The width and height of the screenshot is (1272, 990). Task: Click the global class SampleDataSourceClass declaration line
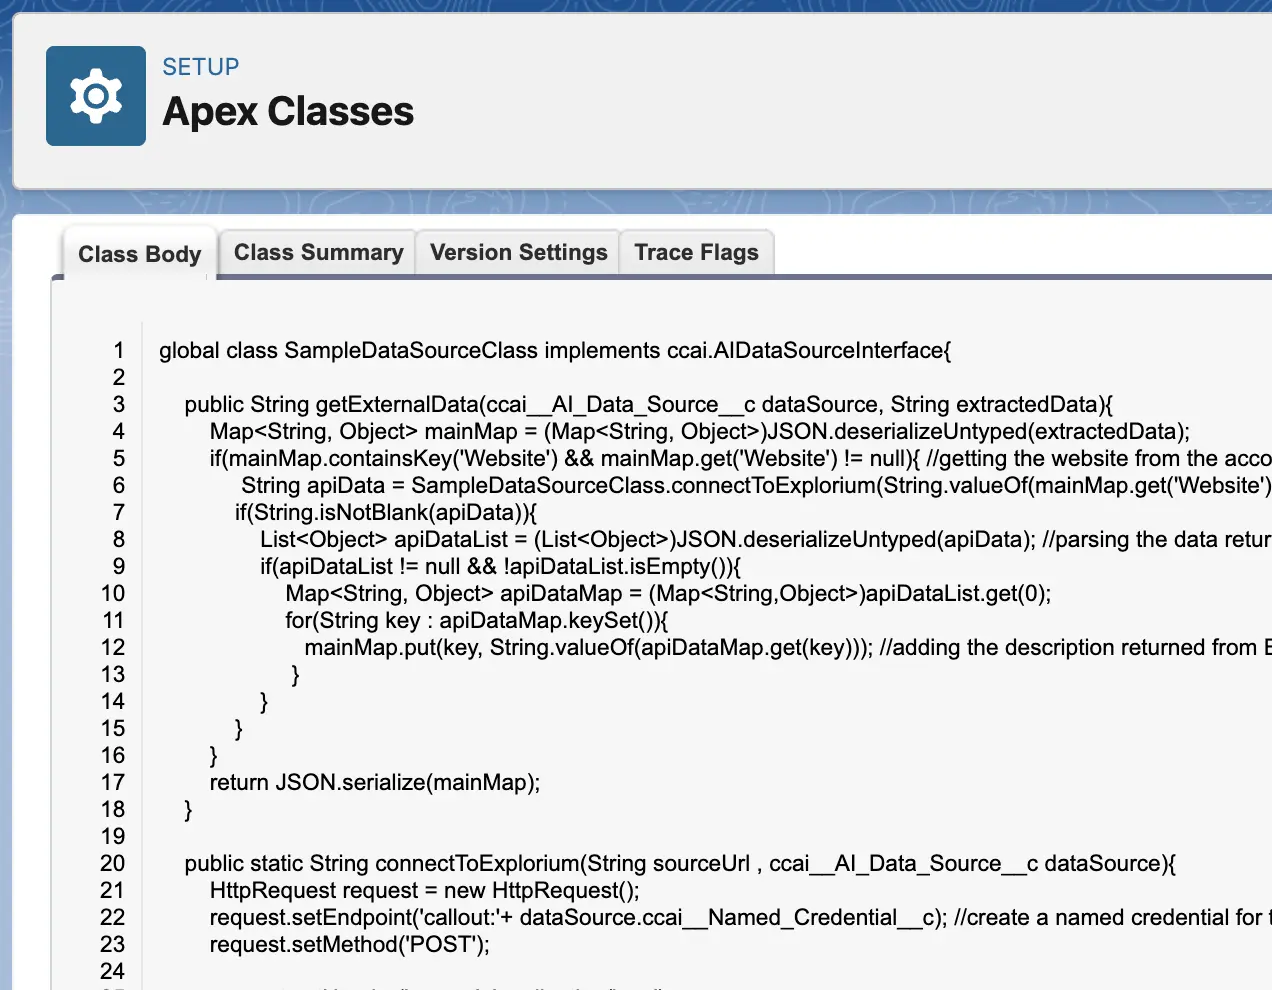point(555,351)
